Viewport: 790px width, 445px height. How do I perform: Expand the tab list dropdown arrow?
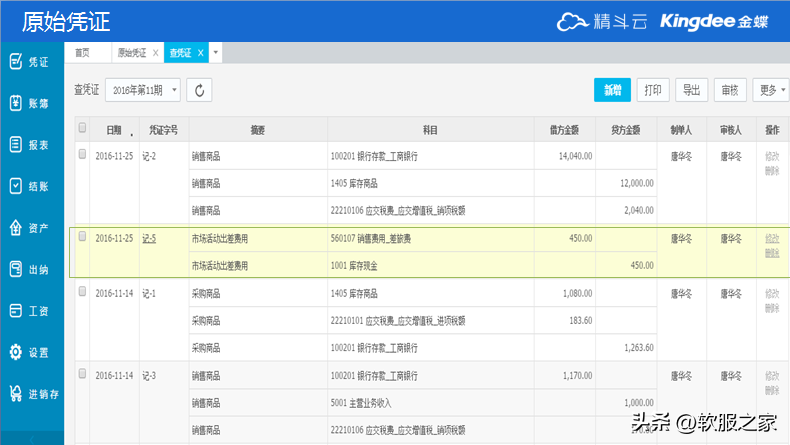pyautogui.click(x=216, y=52)
